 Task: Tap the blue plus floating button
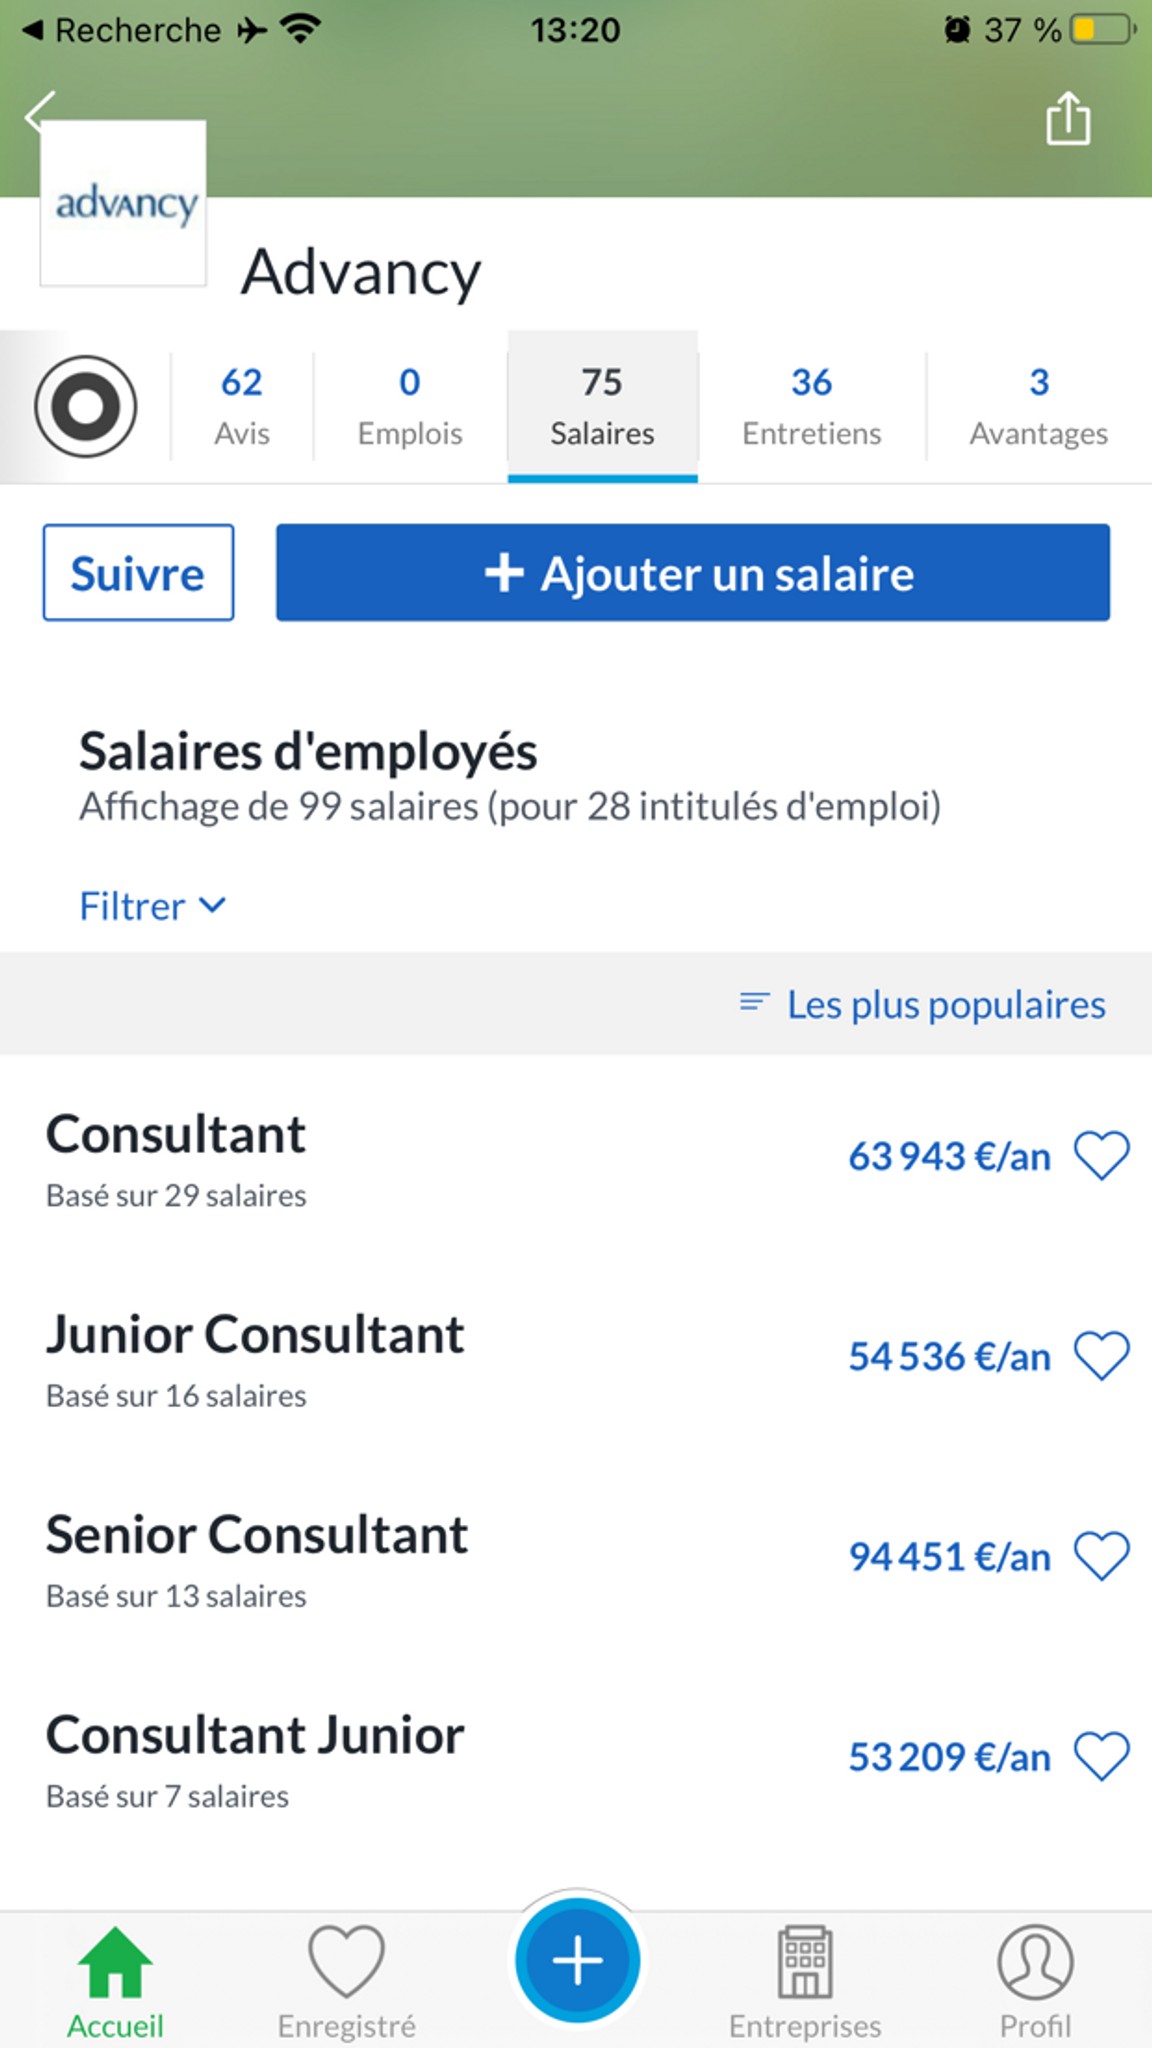click(x=577, y=1959)
